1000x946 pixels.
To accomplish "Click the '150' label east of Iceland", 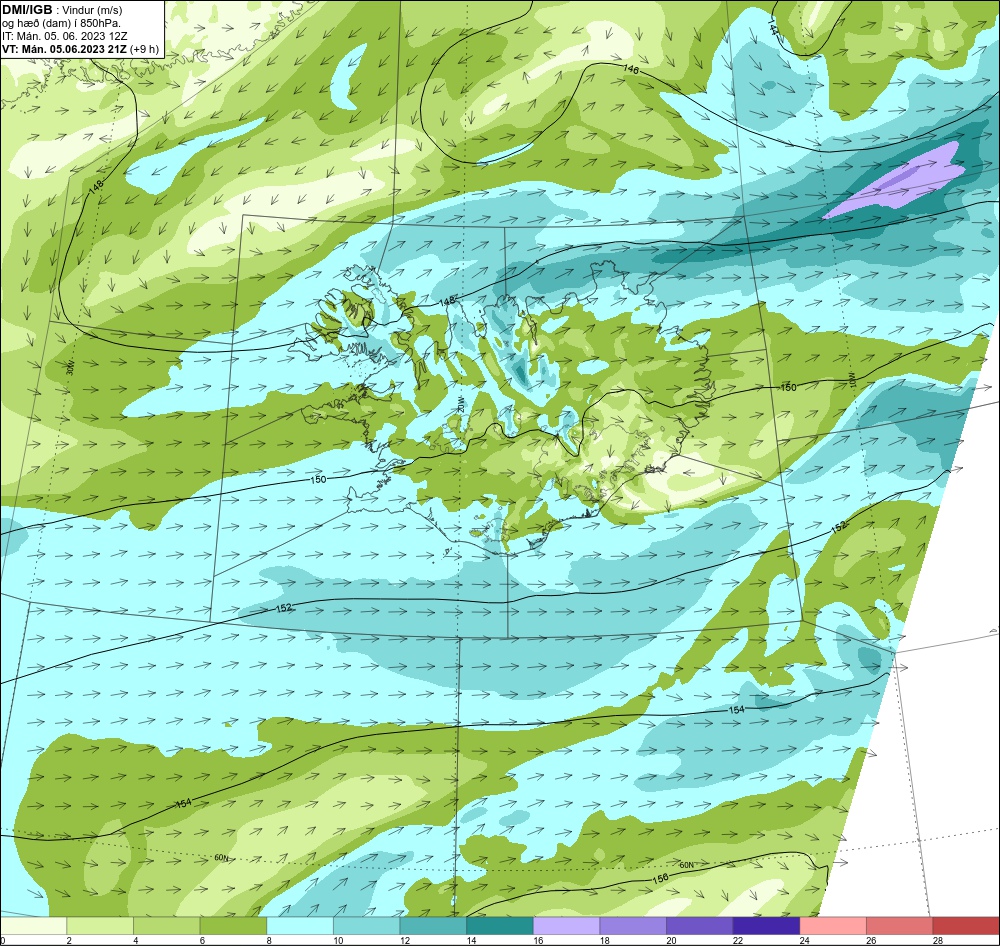I will pyautogui.click(x=789, y=387).
